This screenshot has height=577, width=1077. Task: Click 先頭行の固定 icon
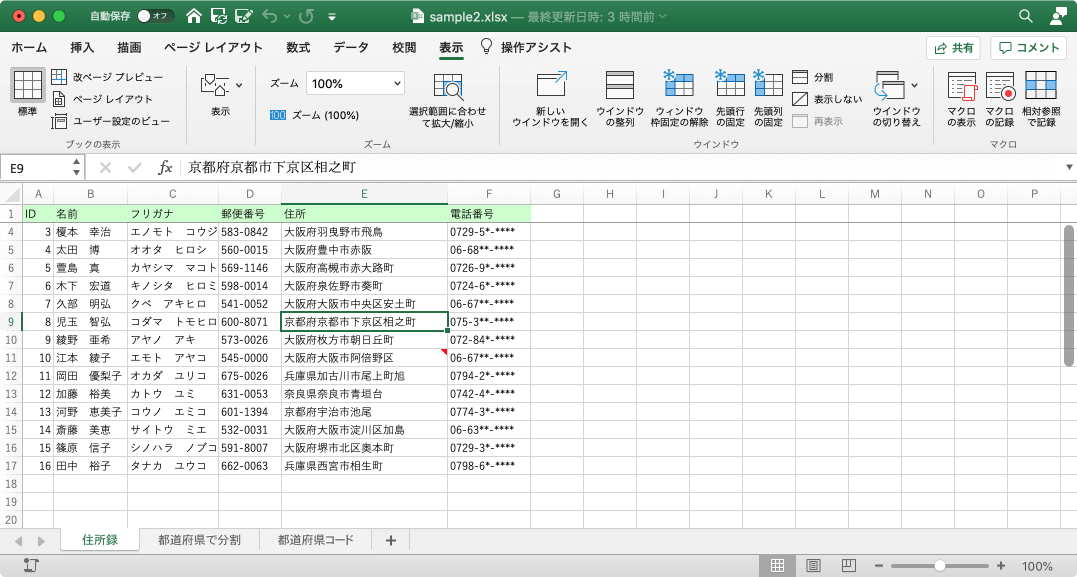click(729, 84)
